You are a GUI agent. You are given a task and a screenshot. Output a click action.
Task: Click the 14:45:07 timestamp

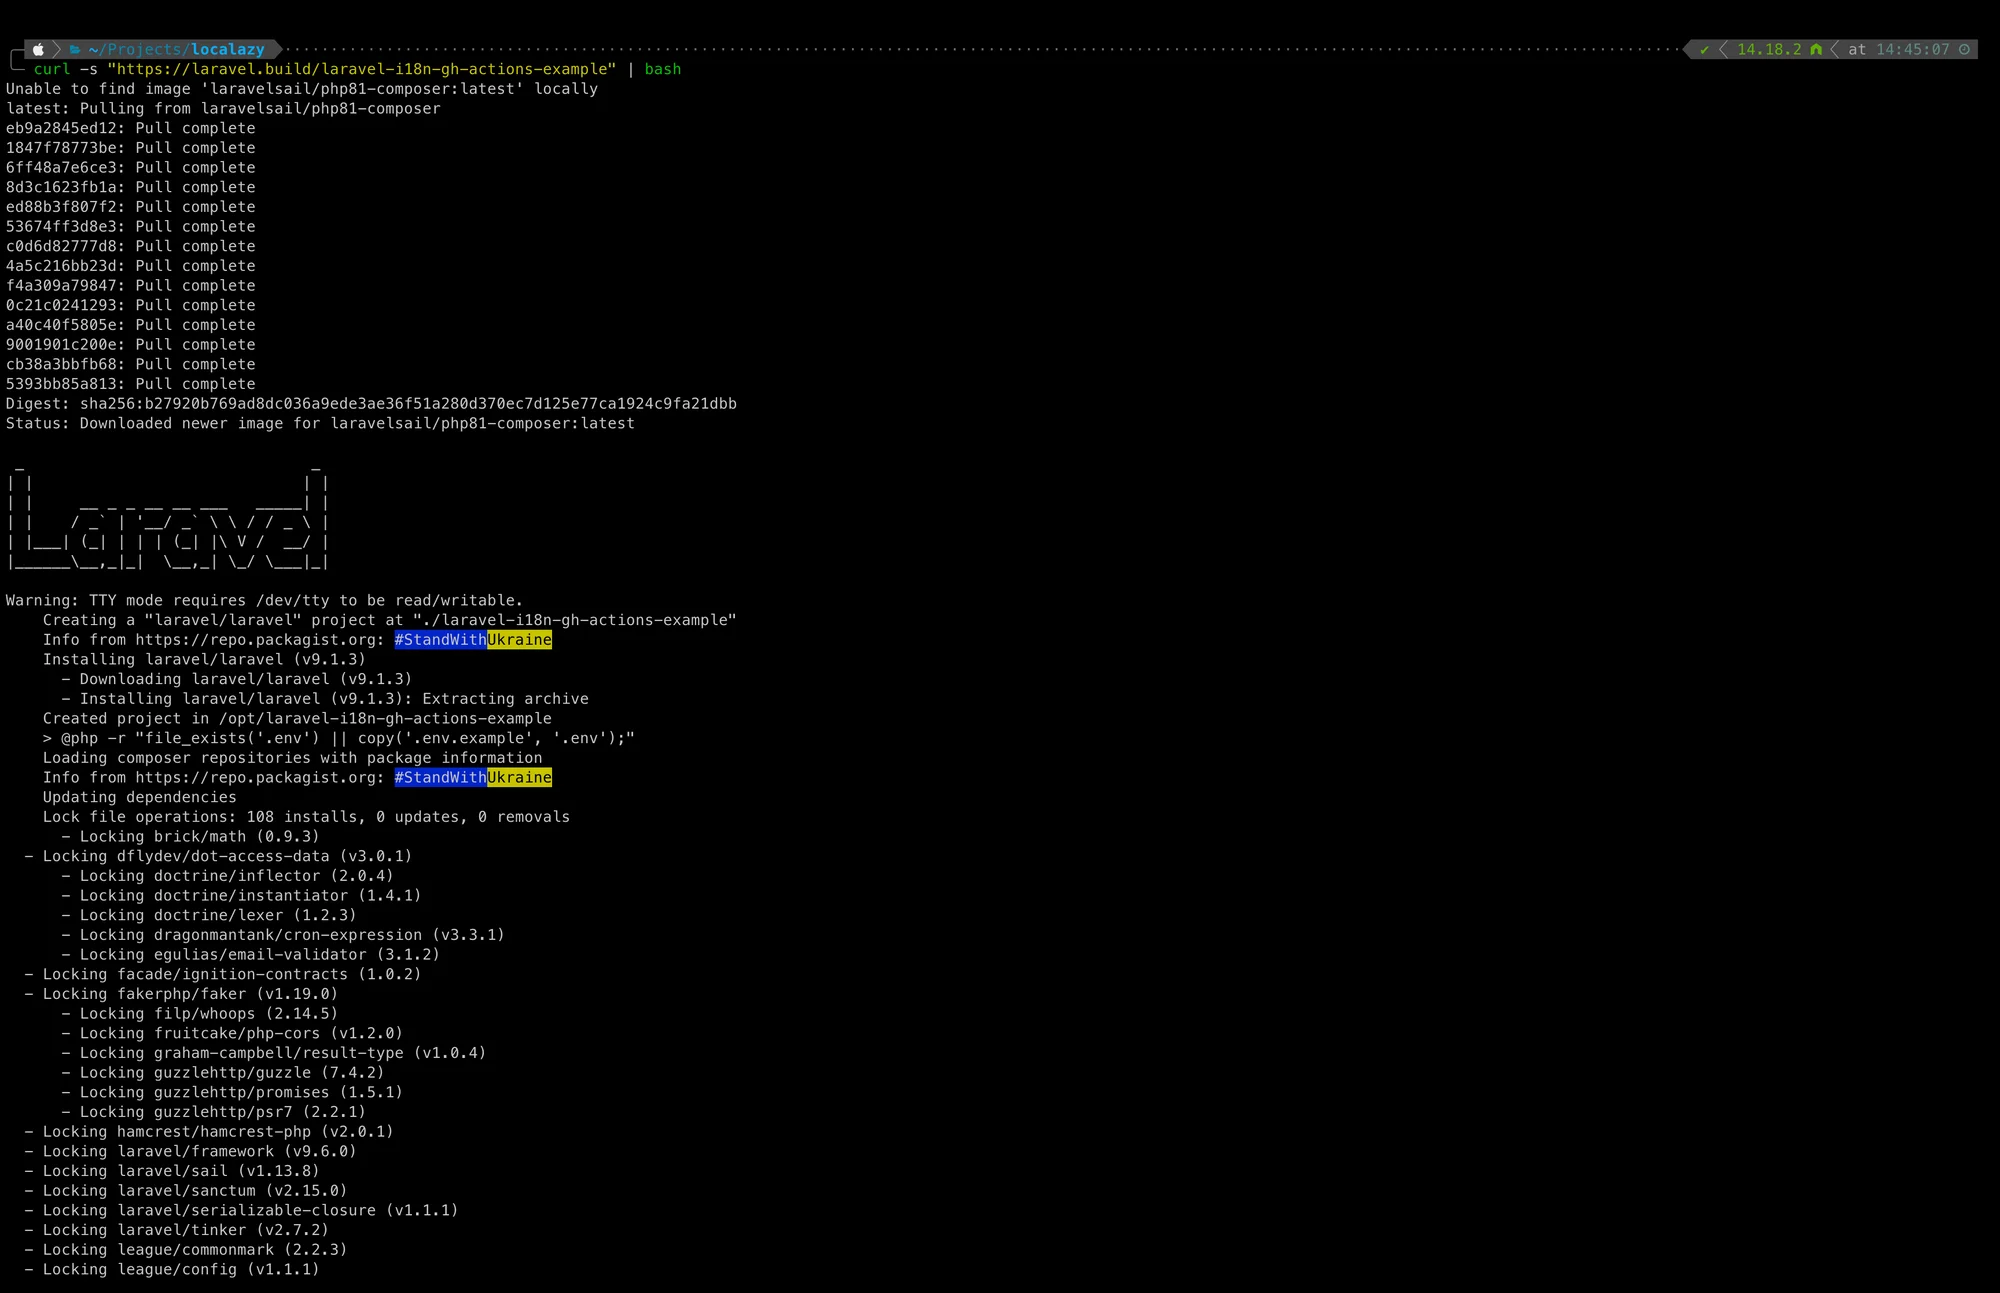tap(1912, 49)
